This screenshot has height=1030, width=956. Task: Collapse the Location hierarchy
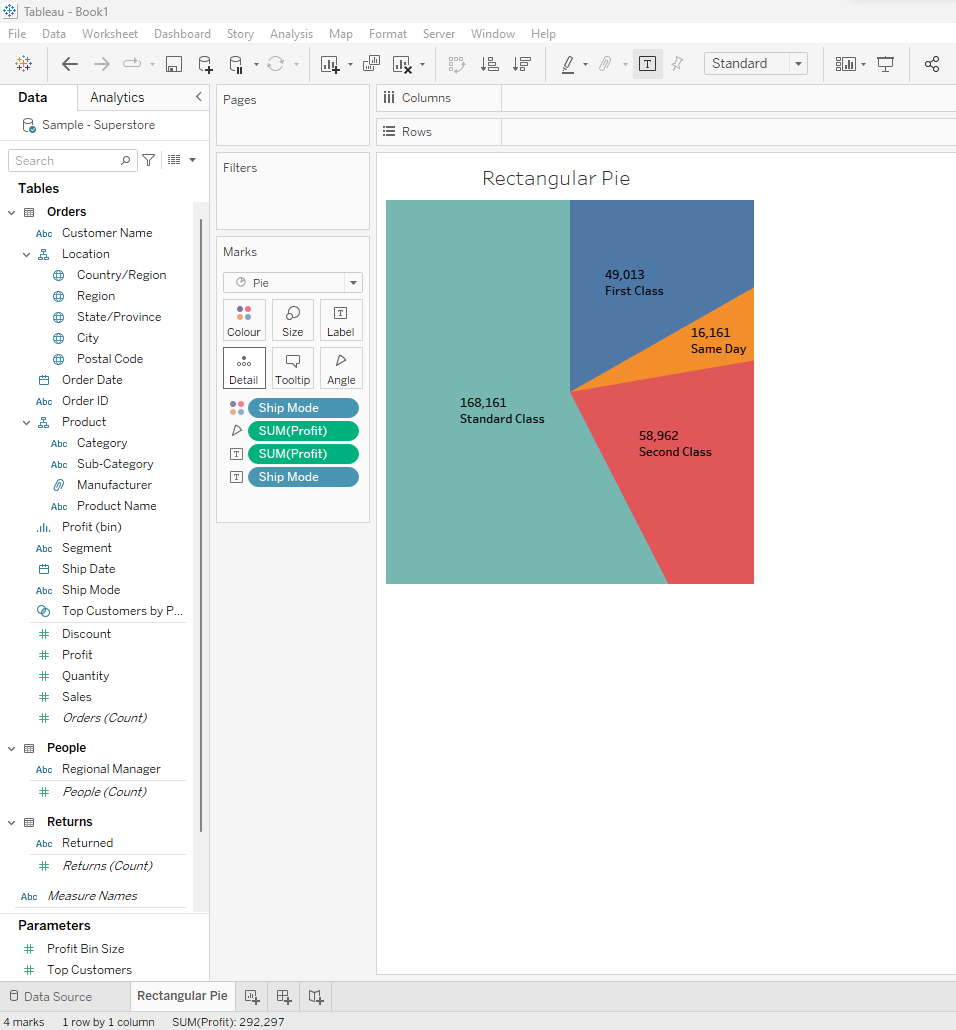(28, 254)
